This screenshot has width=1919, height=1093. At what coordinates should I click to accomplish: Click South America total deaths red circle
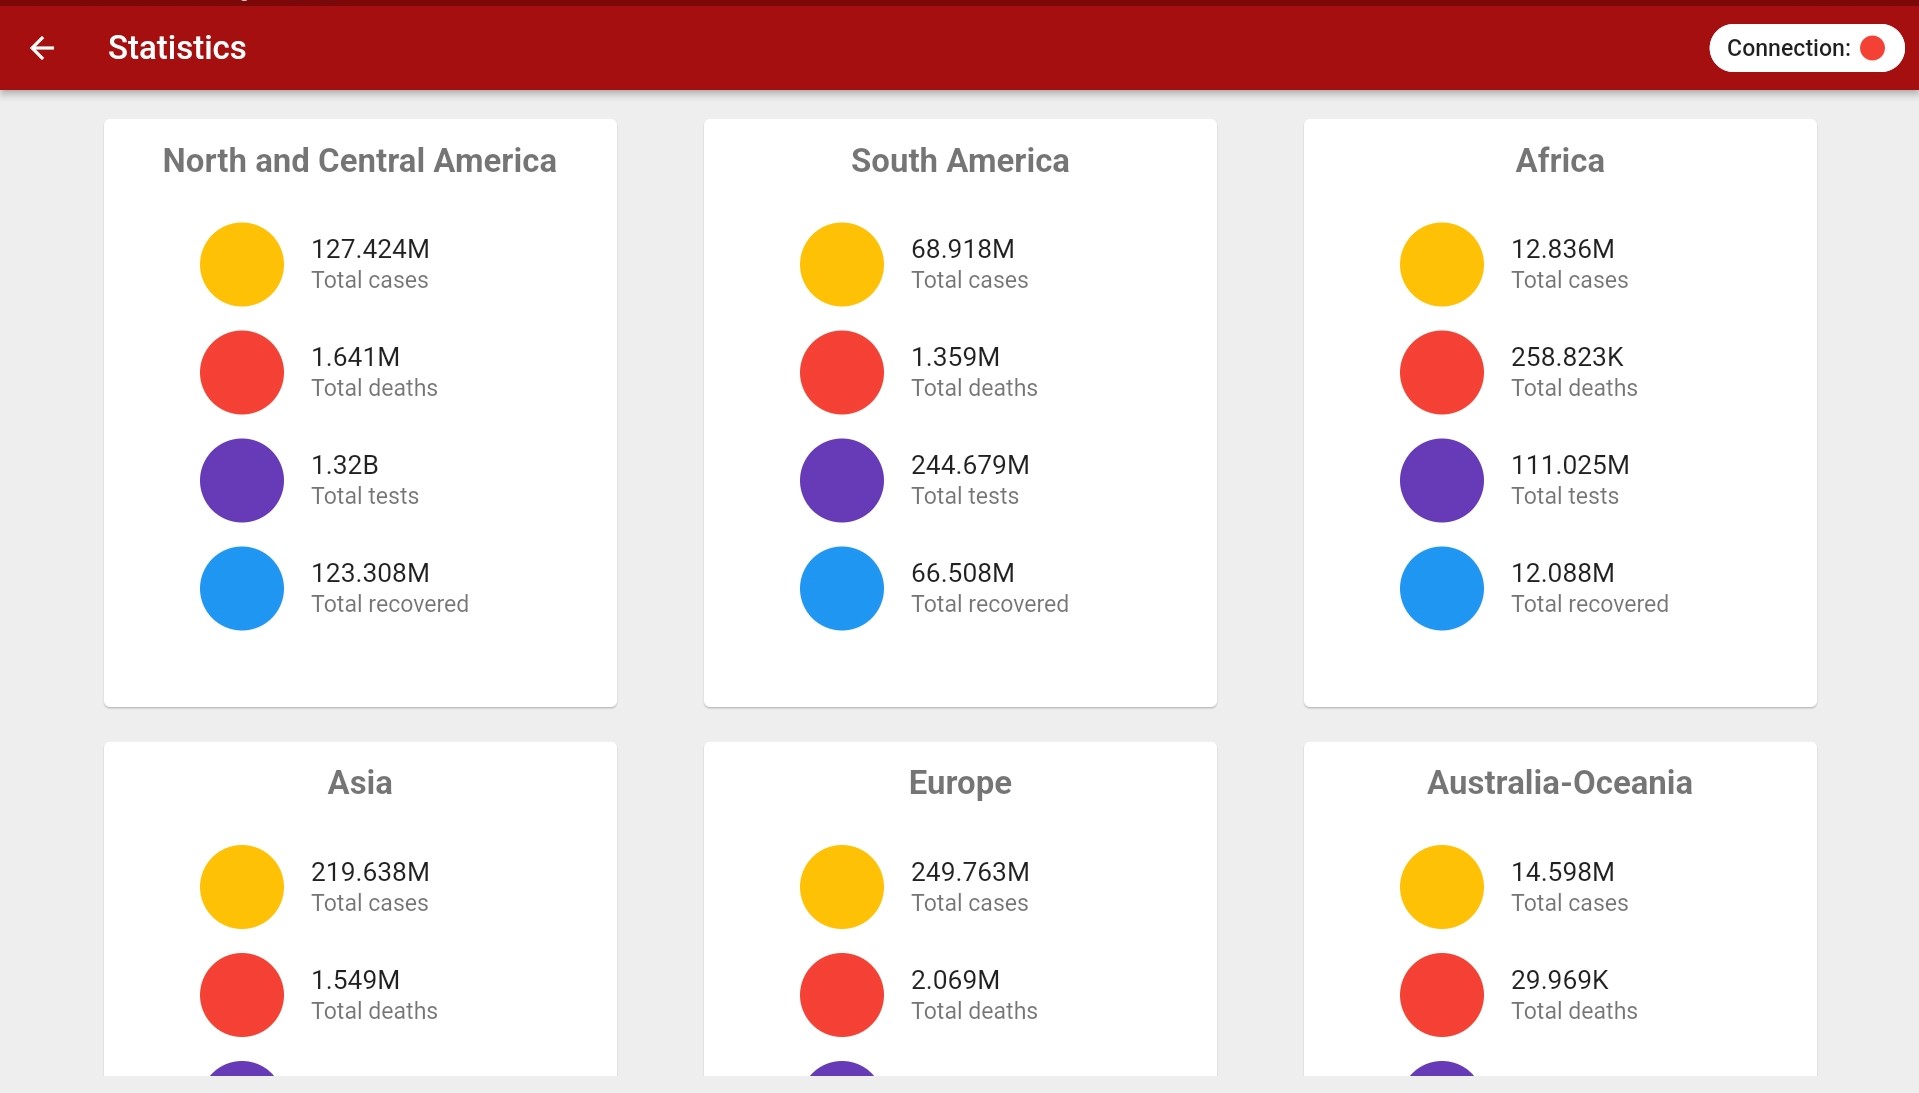click(x=842, y=372)
